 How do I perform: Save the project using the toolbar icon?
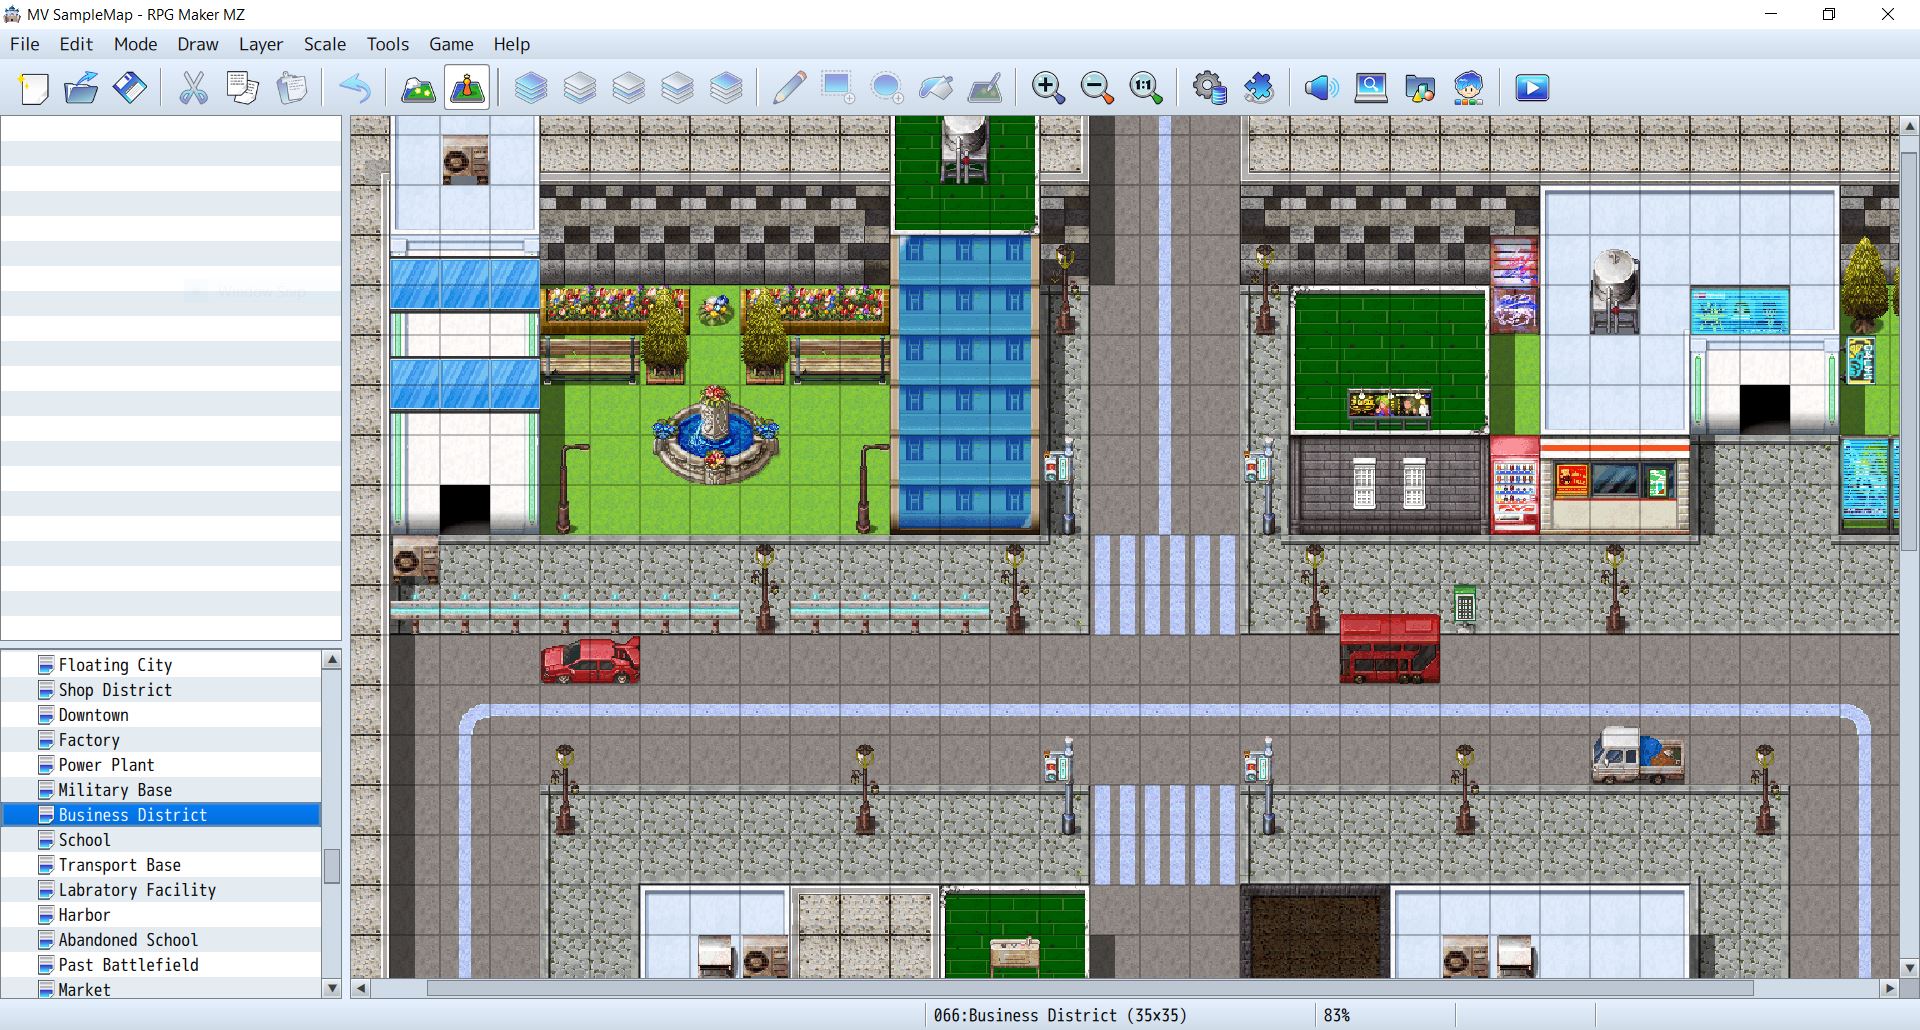(130, 88)
